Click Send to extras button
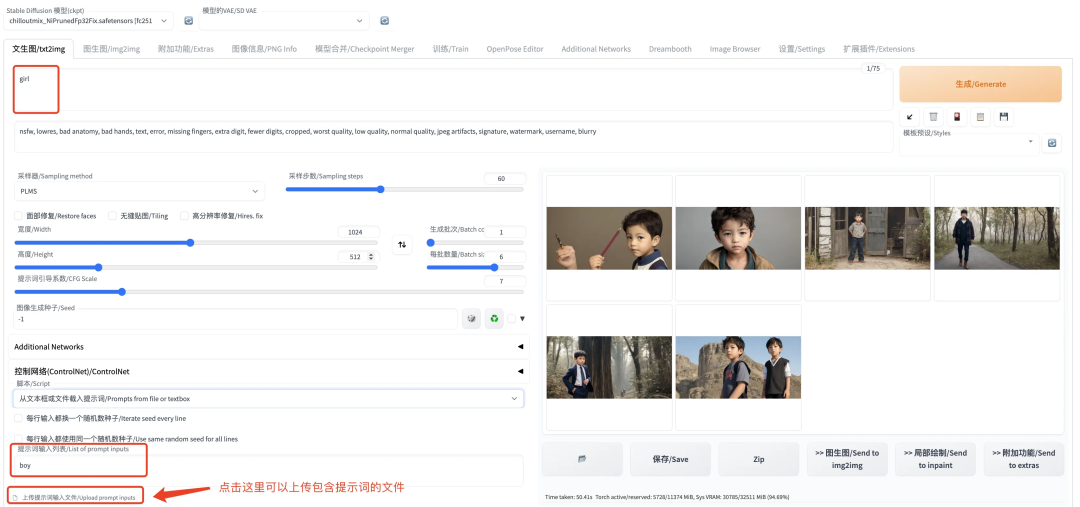Screen dimensions: 1080x507 point(1024,459)
